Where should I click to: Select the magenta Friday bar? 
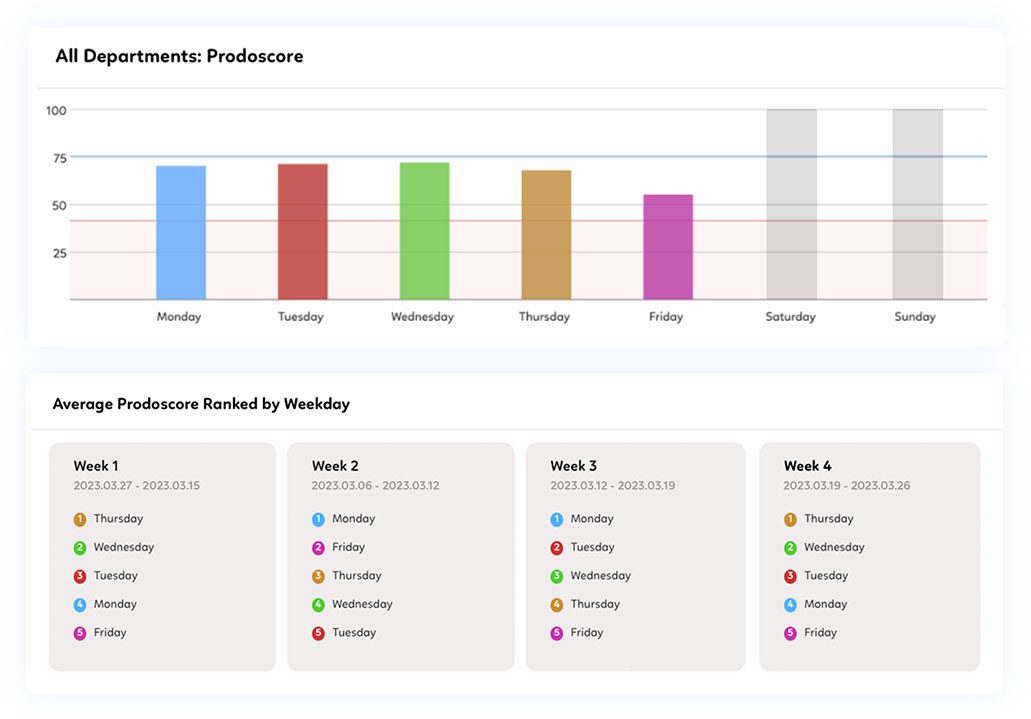coord(667,247)
